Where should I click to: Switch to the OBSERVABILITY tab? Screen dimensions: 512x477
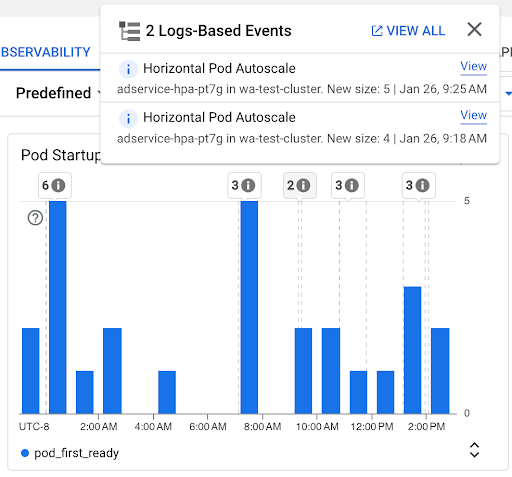point(46,52)
